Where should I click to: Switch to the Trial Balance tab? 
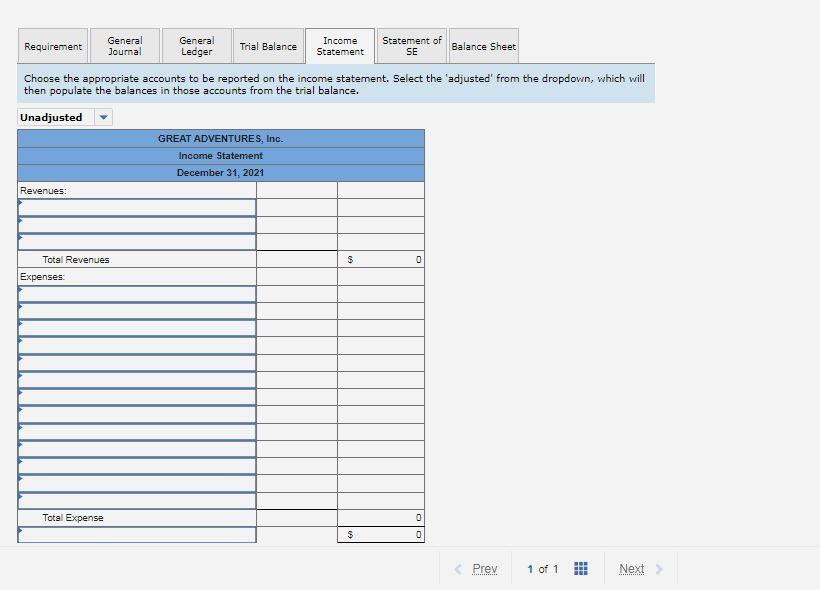[x=268, y=45]
